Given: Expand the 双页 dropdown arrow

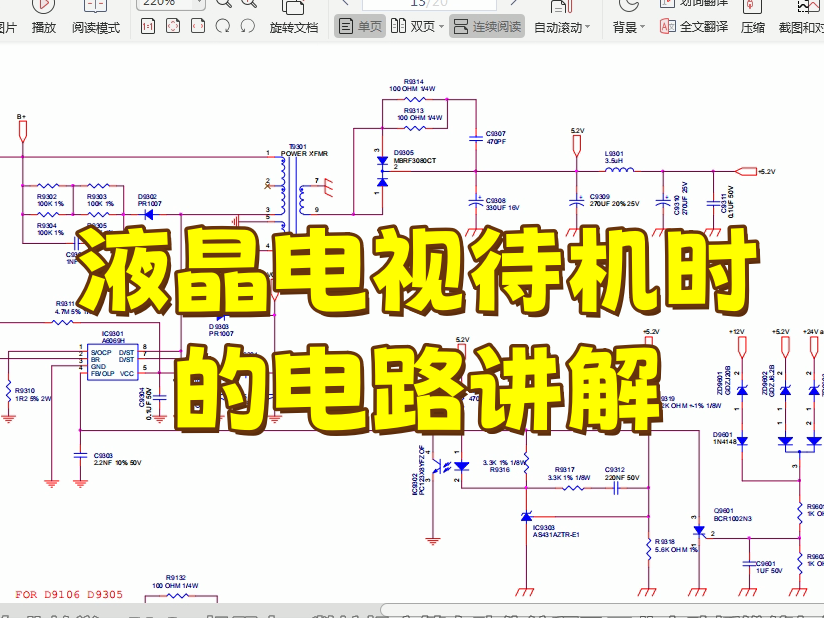Looking at the screenshot, I should point(441,27).
